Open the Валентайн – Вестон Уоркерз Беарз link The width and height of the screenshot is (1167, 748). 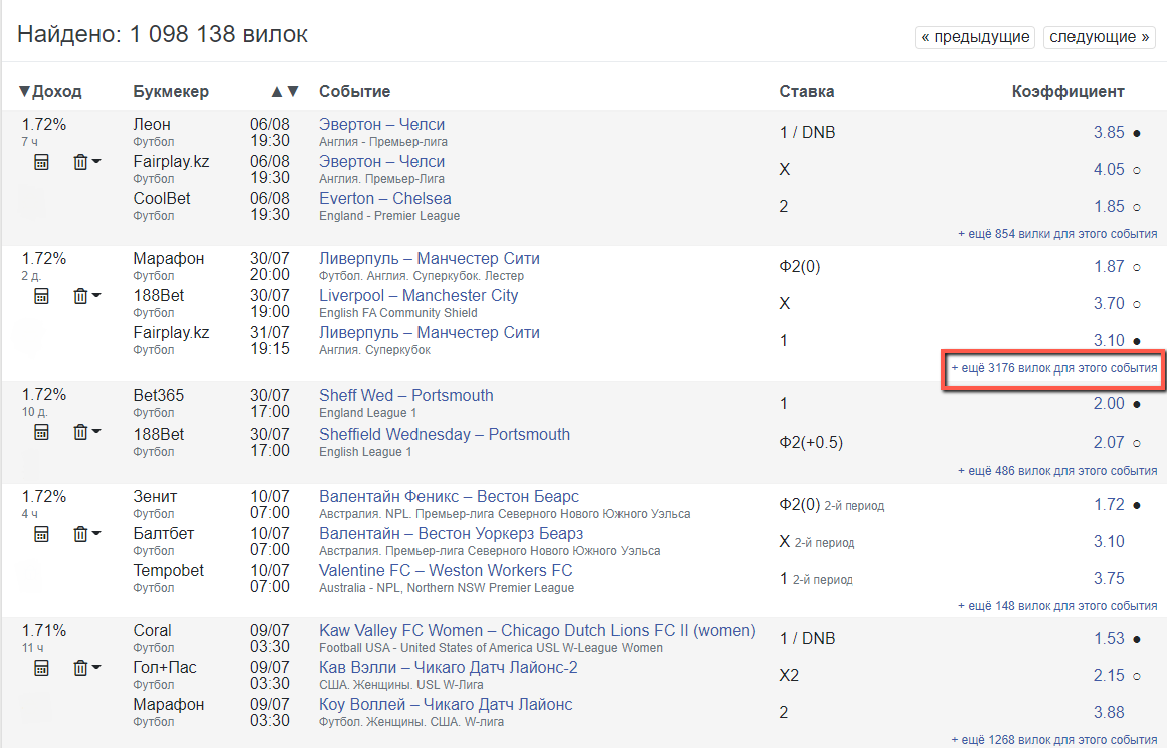pyautogui.click(x=451, y=534)
